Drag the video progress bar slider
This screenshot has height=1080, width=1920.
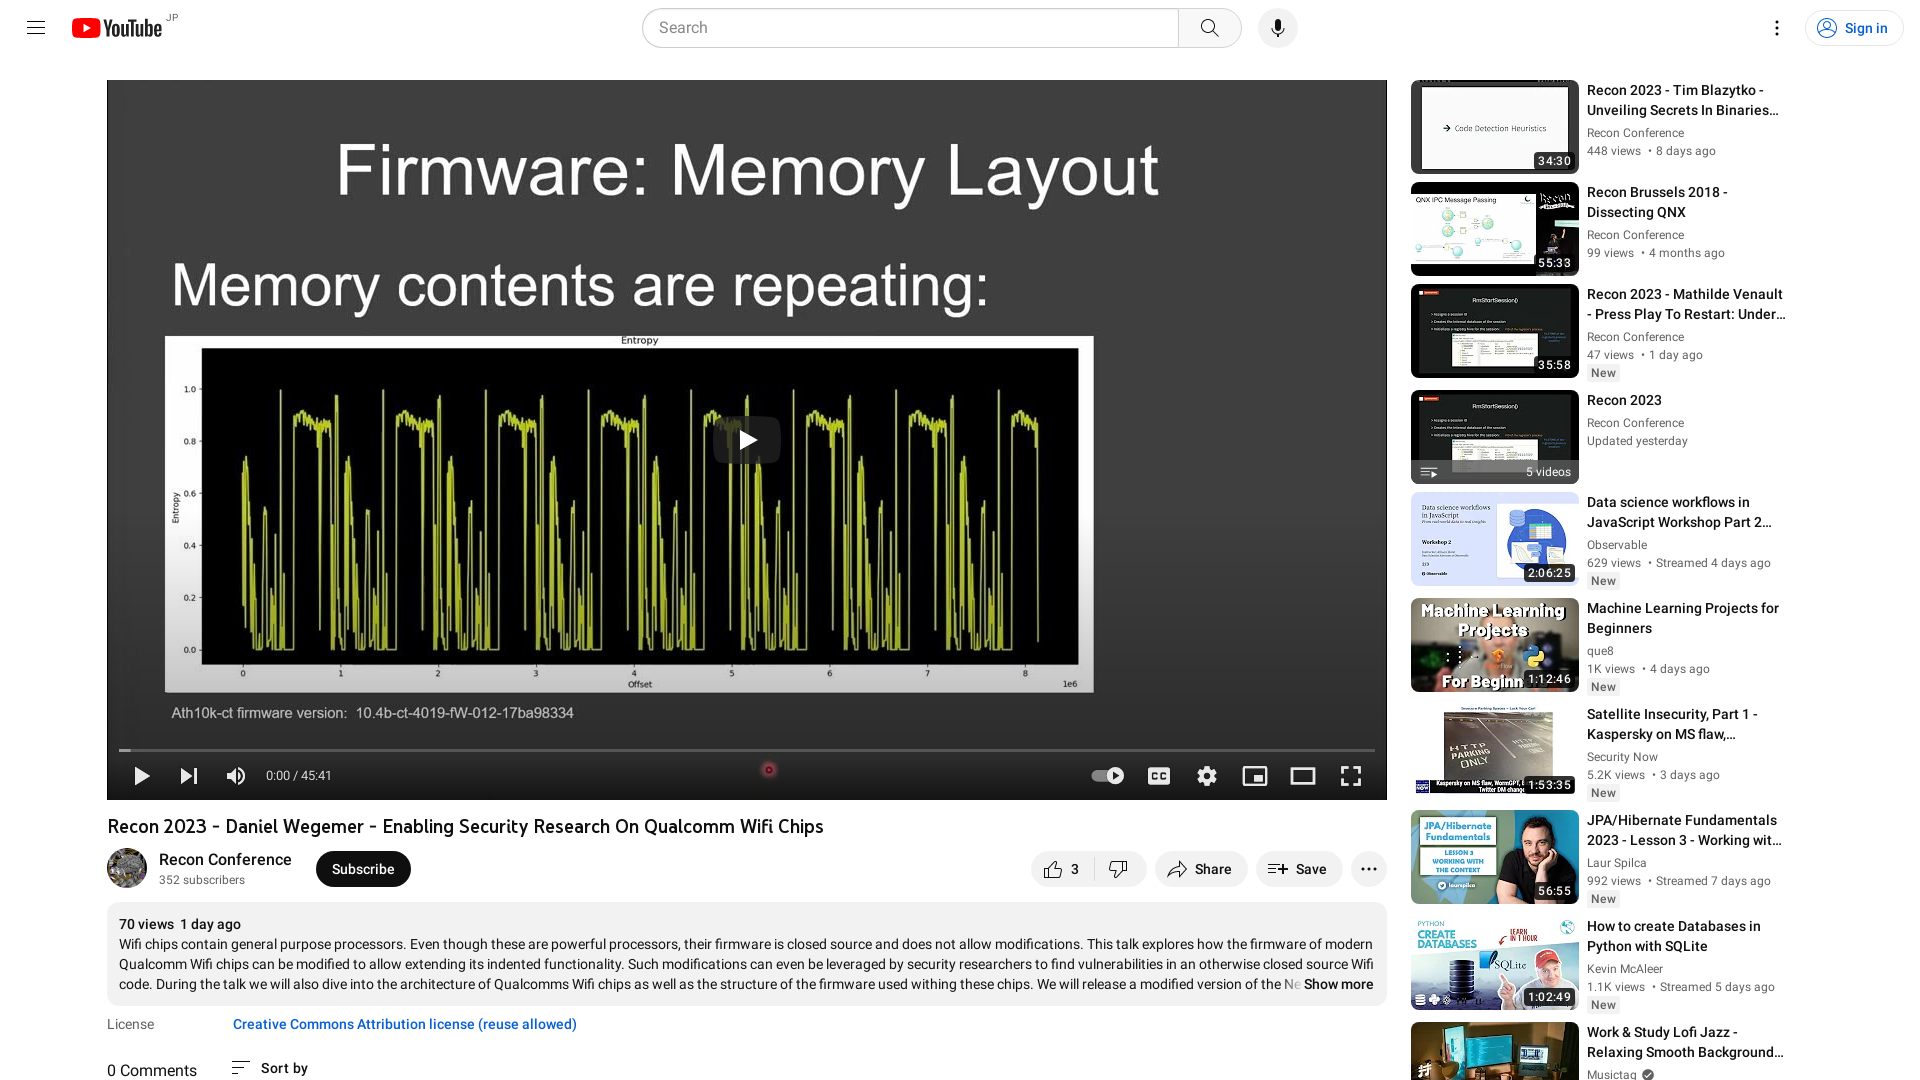pyautogui.click(x=769, y=770)
